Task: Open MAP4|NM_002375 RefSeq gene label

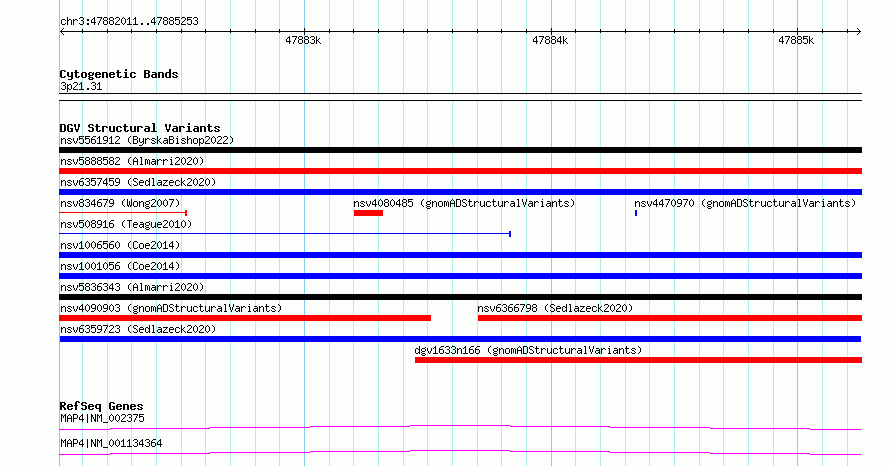Action: pos(102,418)
